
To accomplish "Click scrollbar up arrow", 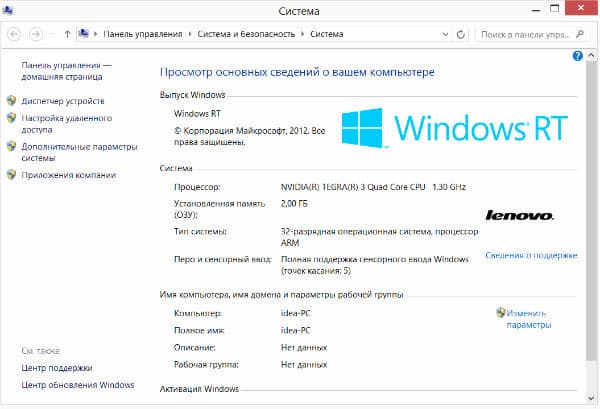I will pyautogui.click(x=591, y=55).
